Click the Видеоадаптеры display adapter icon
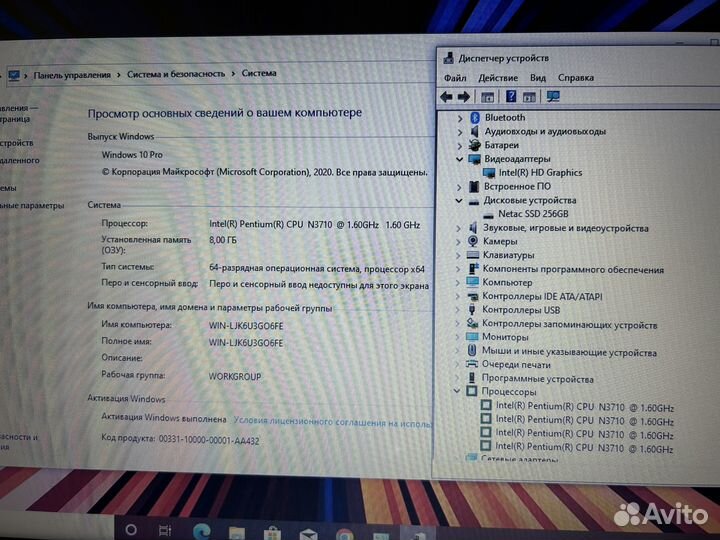Viewport: 720px width, 540px height. pyautogui.click(x=474, y=159)
